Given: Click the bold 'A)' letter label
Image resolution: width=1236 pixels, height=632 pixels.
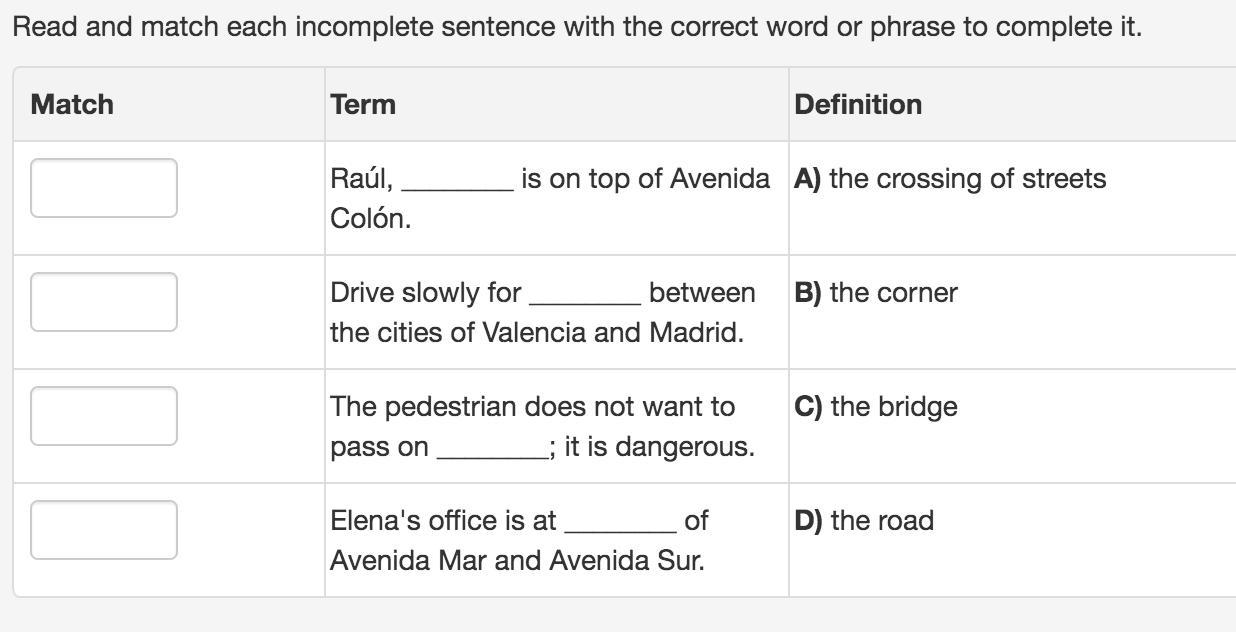Looking at the screenshot, I should pos(807,179).
